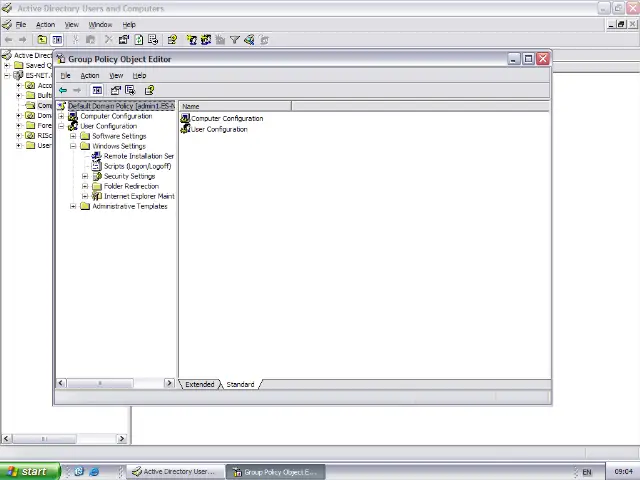Collapse Windows Settings tree node
The image size is (640, 480).
(x=73, y=146)
